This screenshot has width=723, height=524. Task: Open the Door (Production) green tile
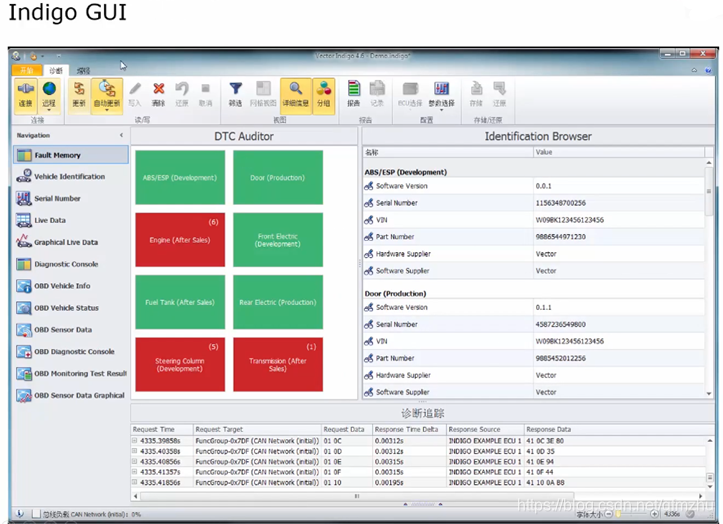tap(278, 178)
